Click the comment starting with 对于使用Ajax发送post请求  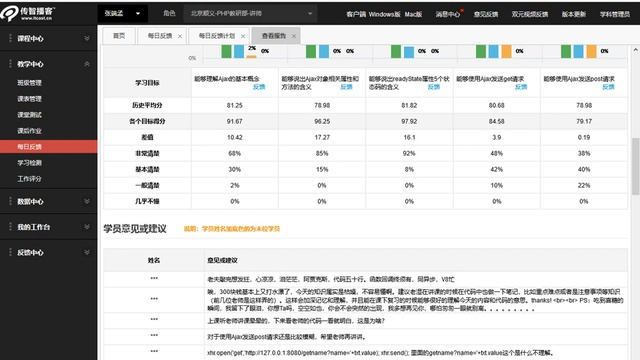287,337
